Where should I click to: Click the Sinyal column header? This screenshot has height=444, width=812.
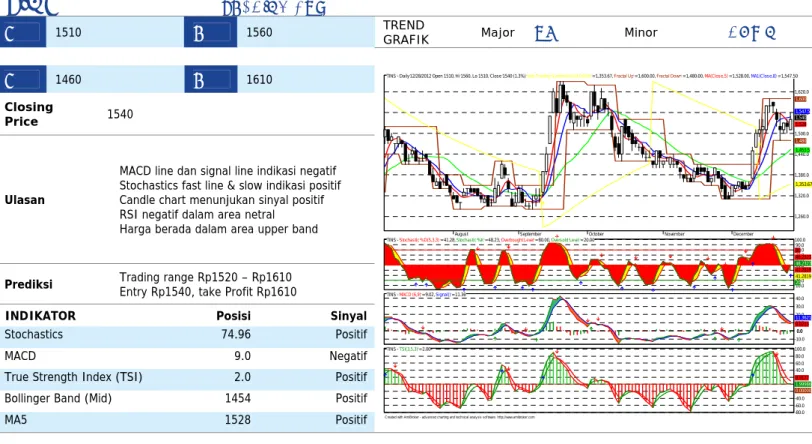349,316
